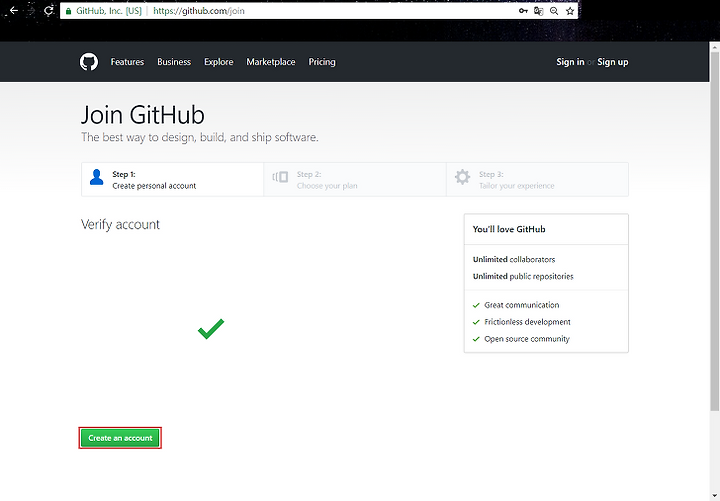Image resolution: width=720 pixels, height=501 pixels.
Task: Open the Pricing page link
Action: [x=322, y=62]
